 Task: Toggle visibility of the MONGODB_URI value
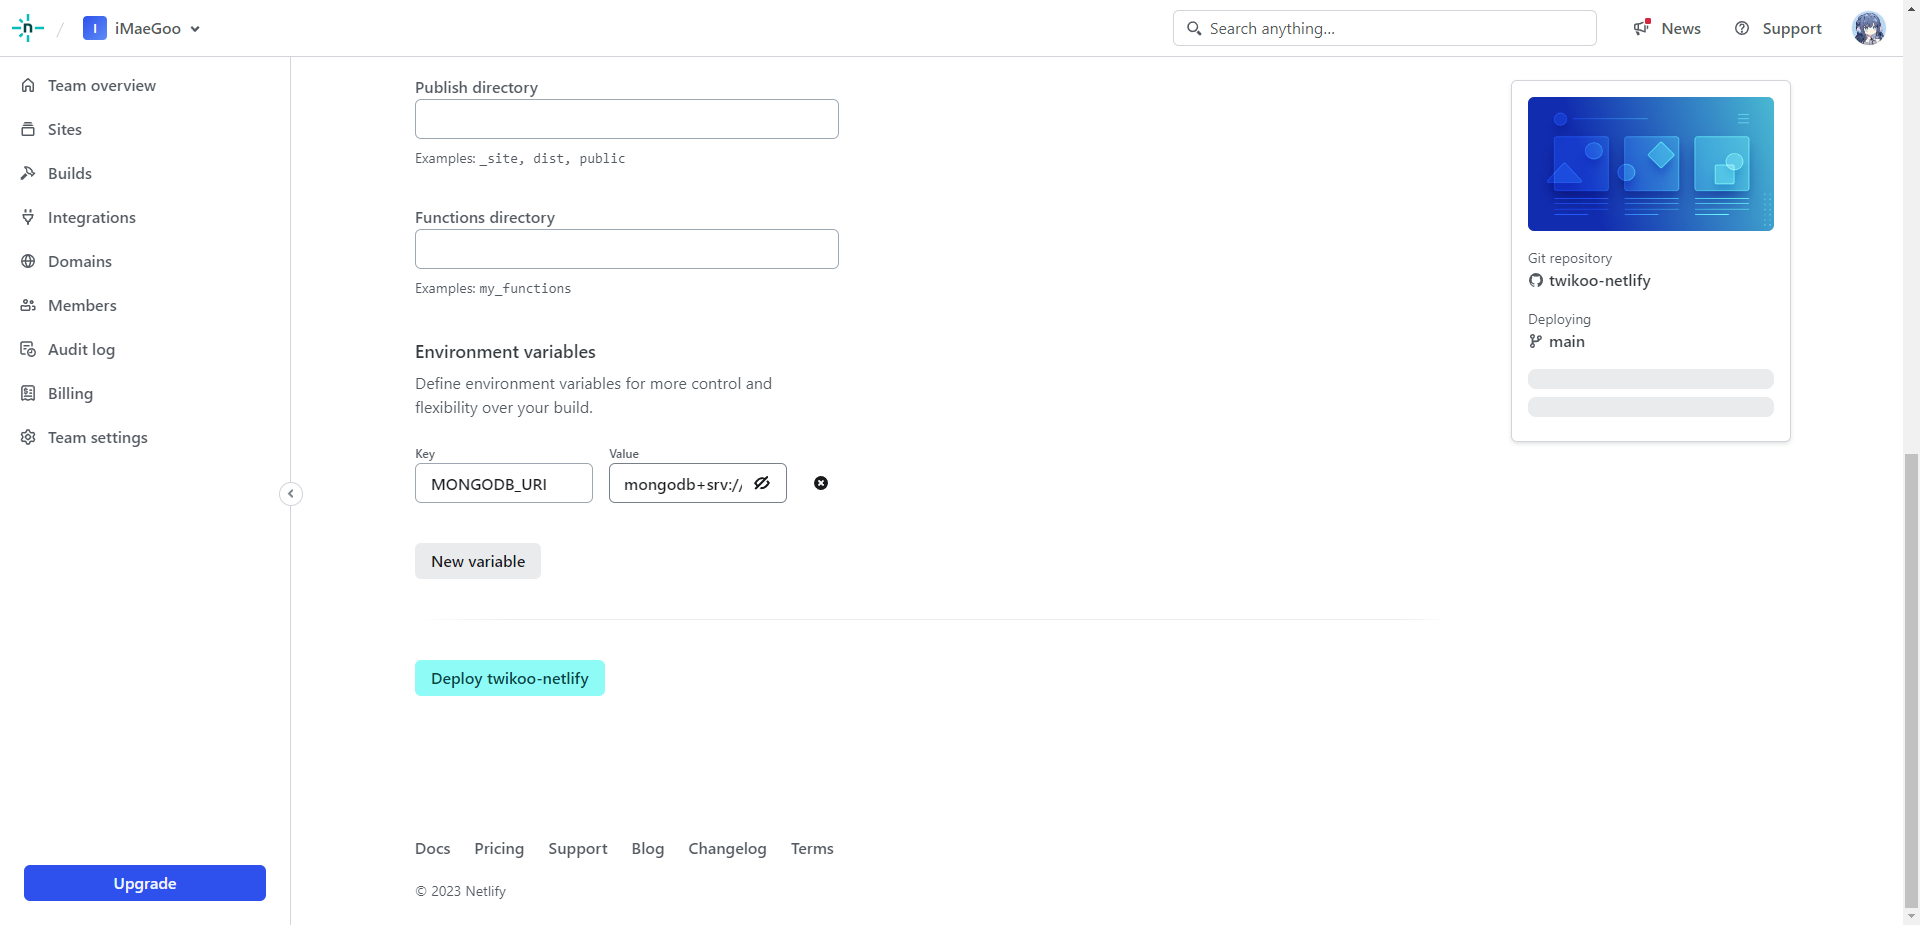(x=762, y=483)
